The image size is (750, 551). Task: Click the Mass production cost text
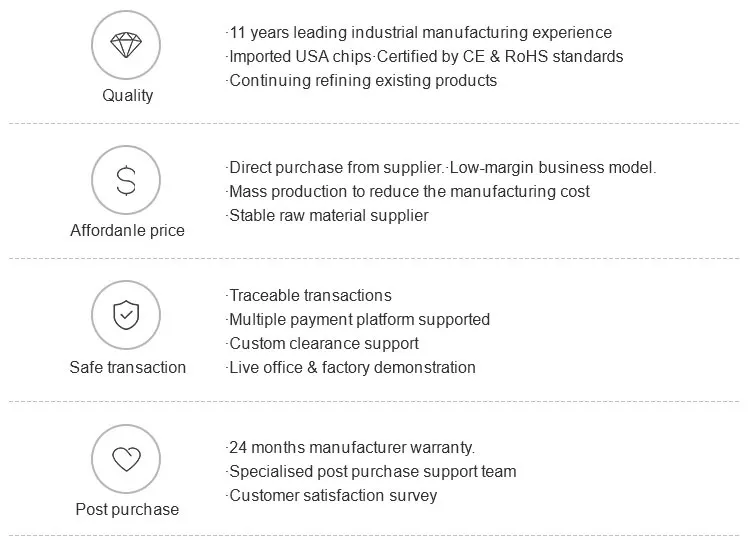click(409, 192)
